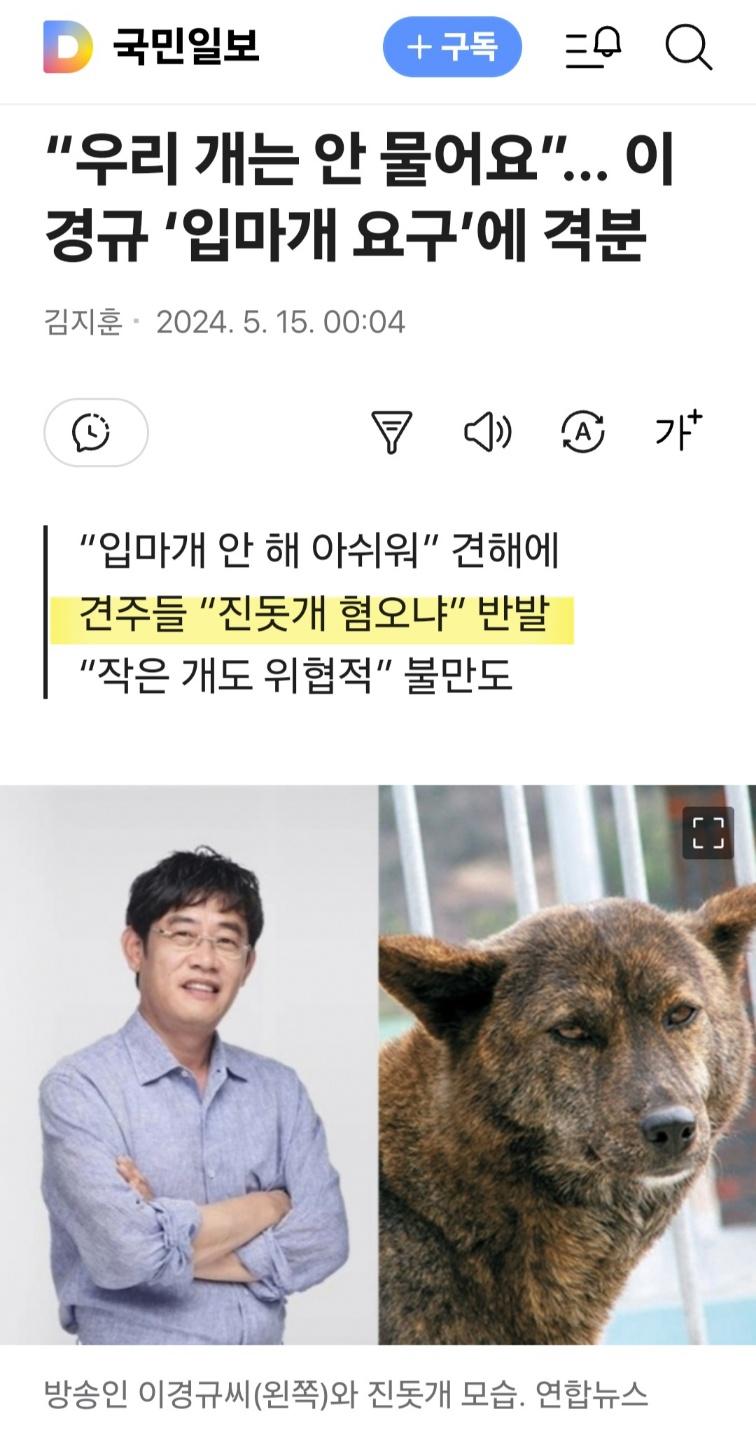This screenshot has height=1442, width=756.
Task: Open the Jindo dog photo
Action: coord(567,1064)
